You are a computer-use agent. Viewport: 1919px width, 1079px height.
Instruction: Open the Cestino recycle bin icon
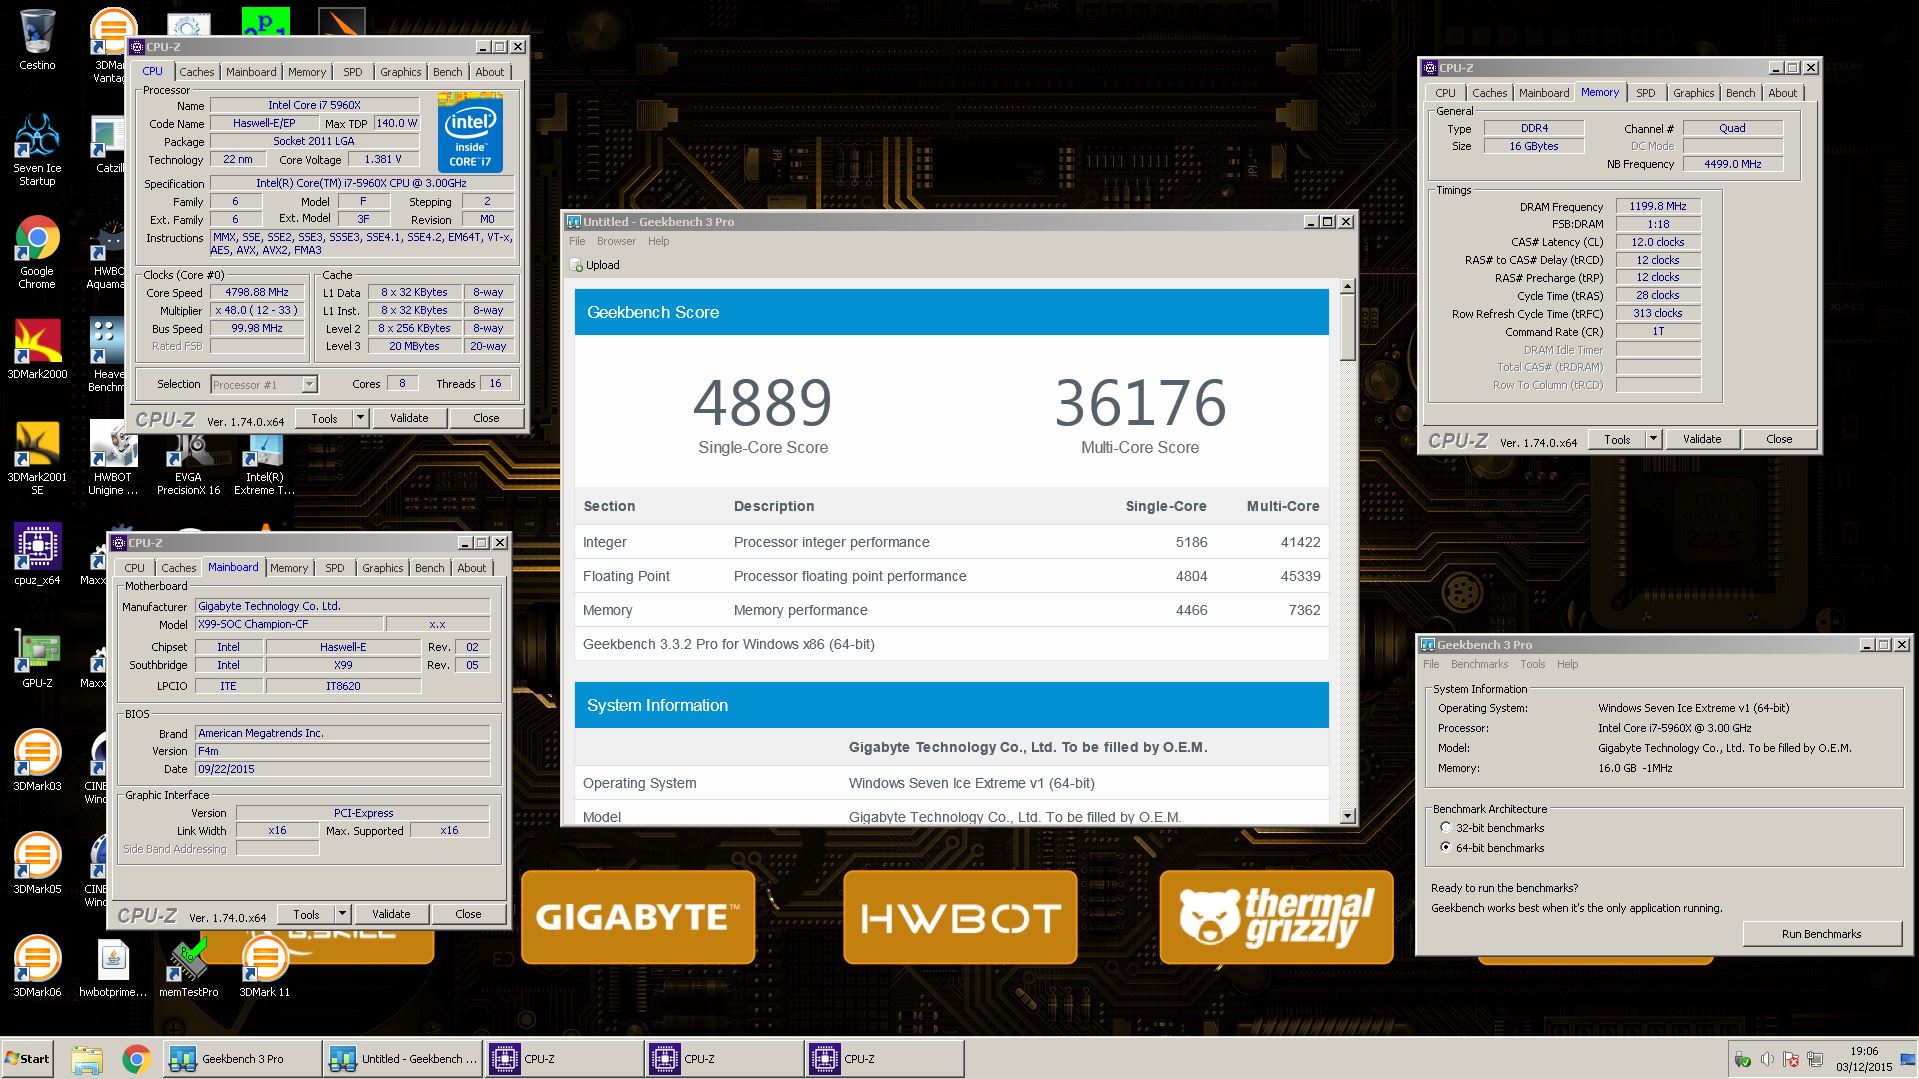[37, 40]
